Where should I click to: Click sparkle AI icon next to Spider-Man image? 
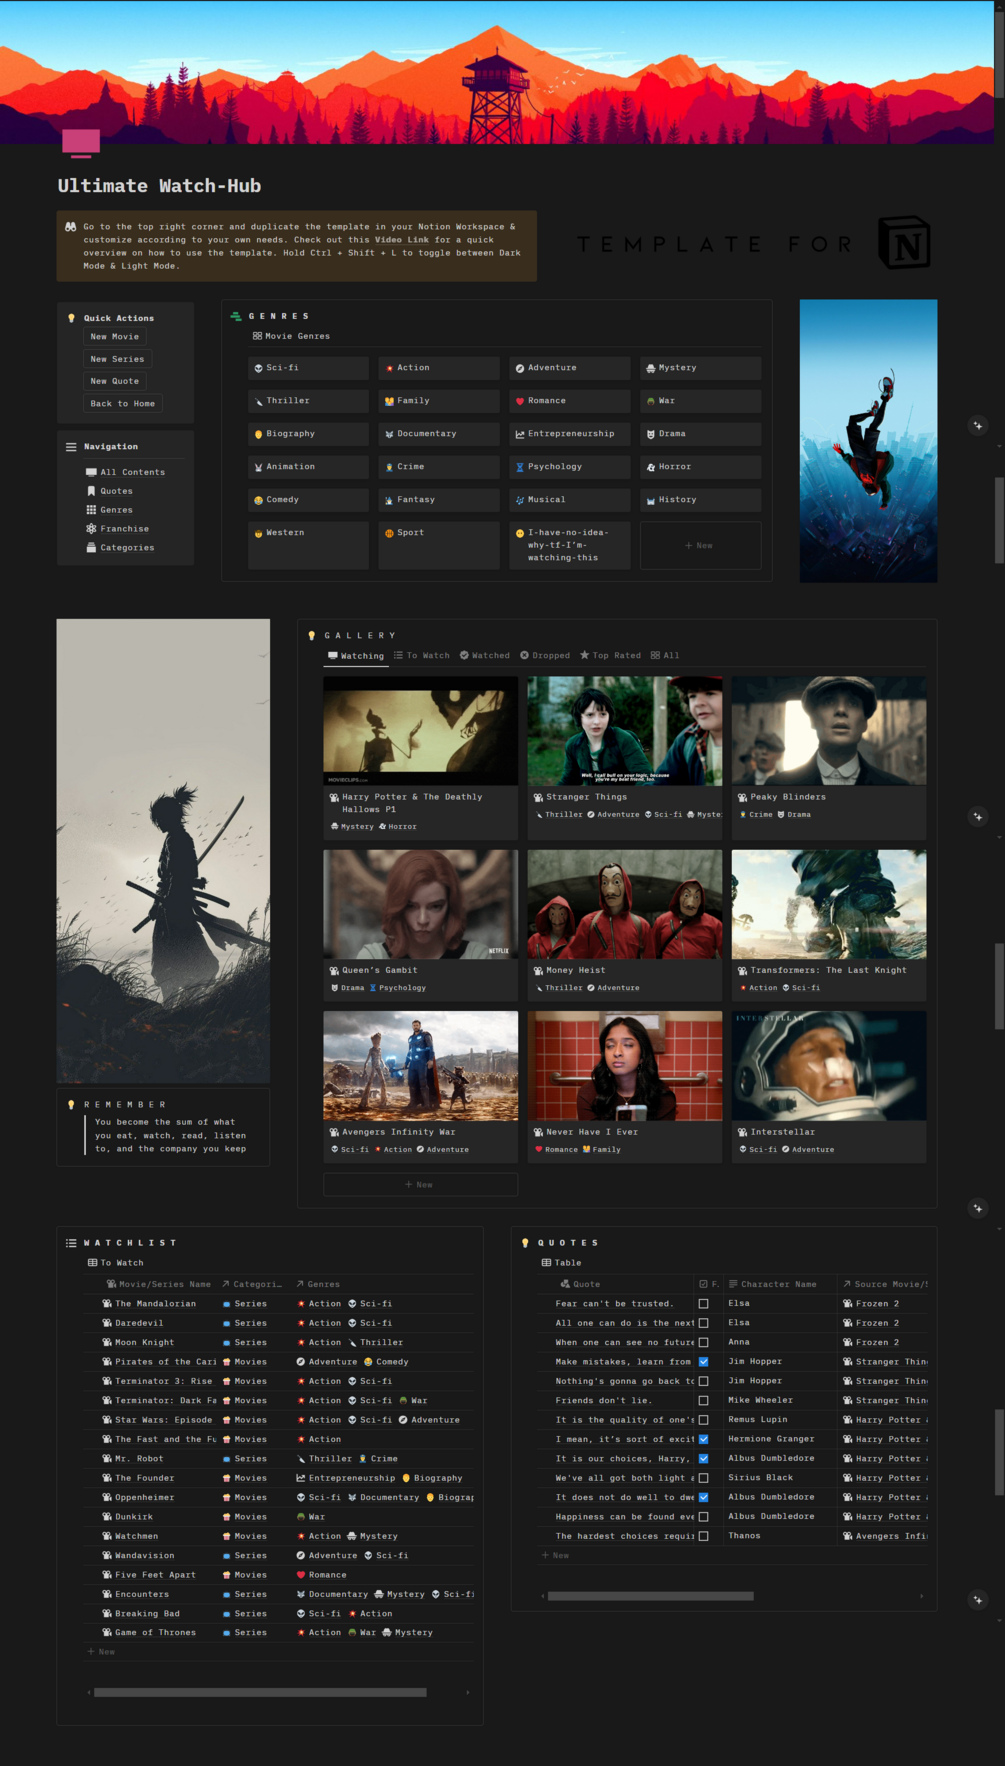coord(978,426)
